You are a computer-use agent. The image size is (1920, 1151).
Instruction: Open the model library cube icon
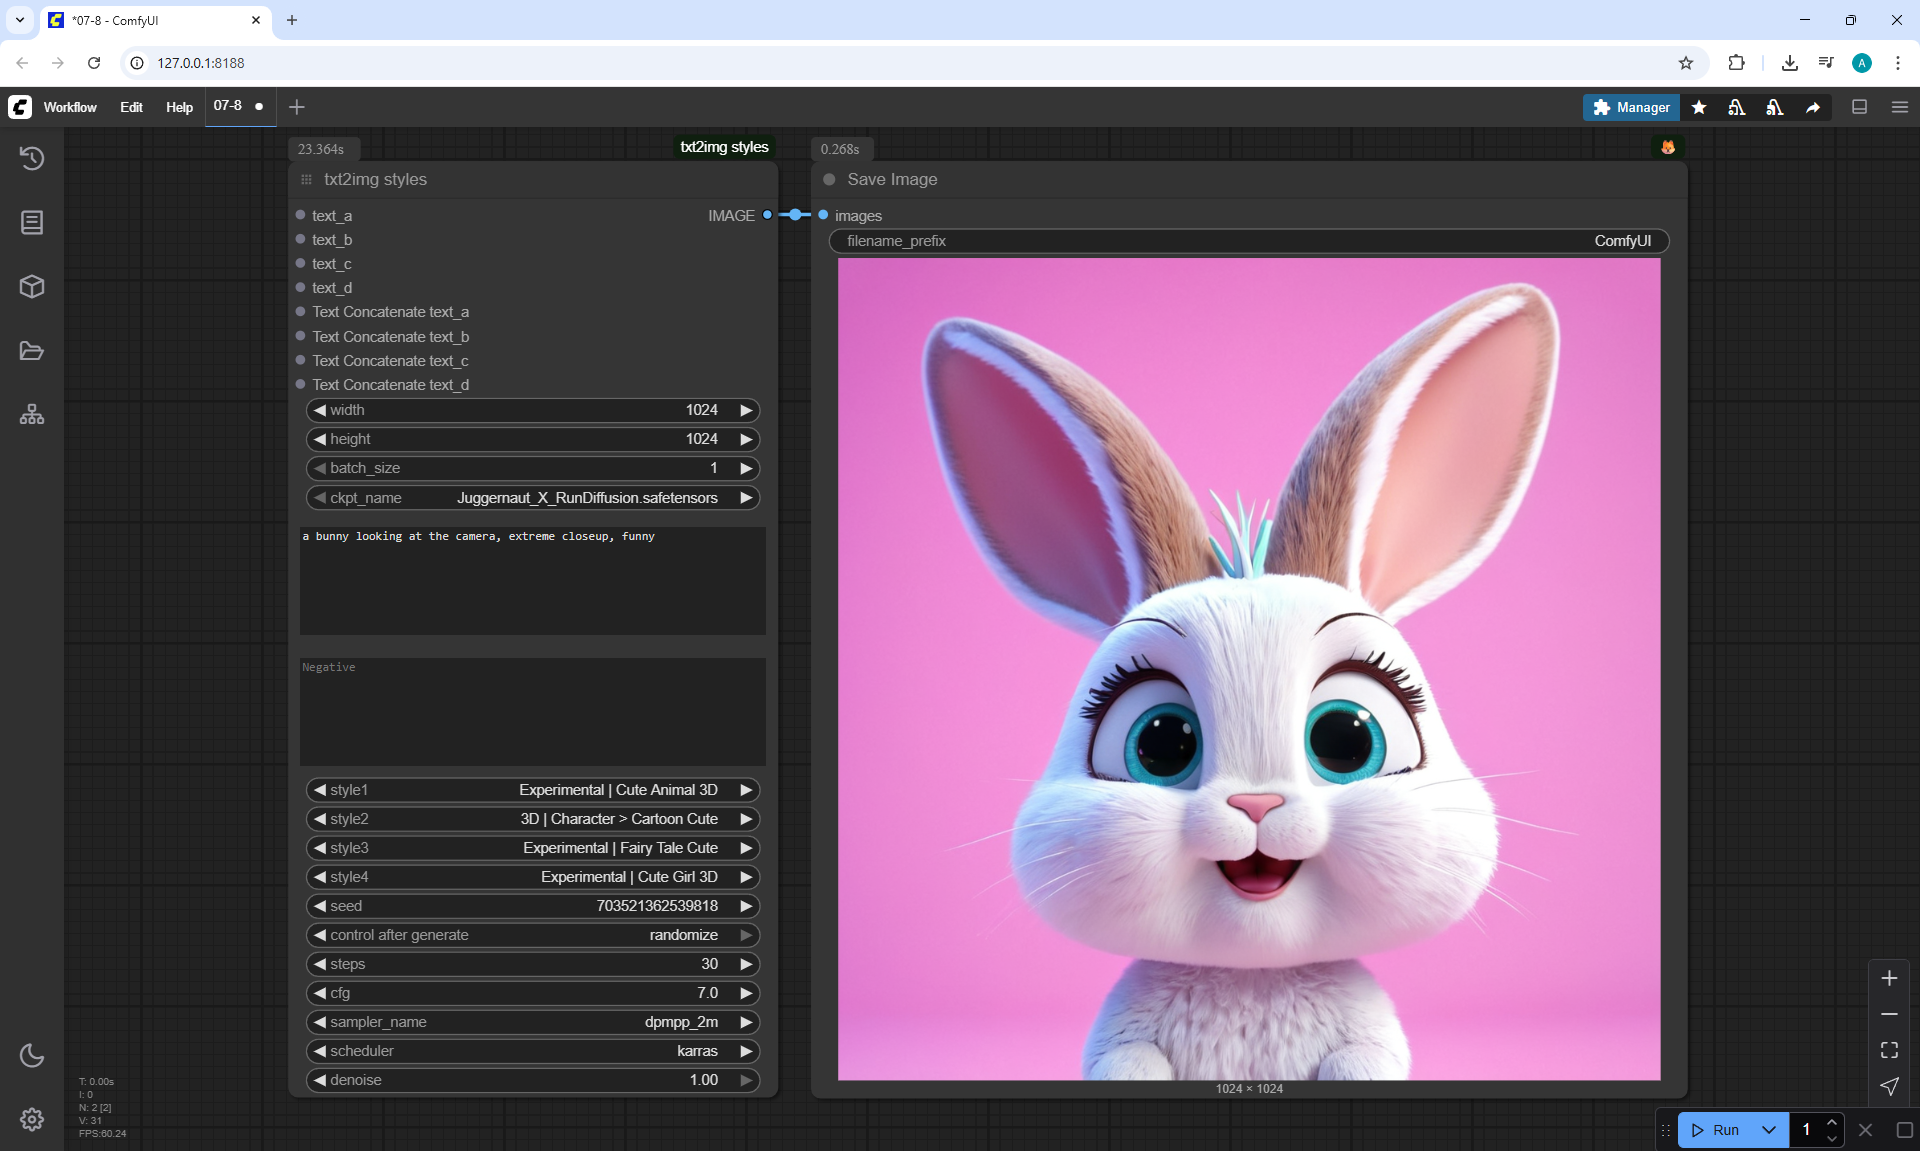32,287
